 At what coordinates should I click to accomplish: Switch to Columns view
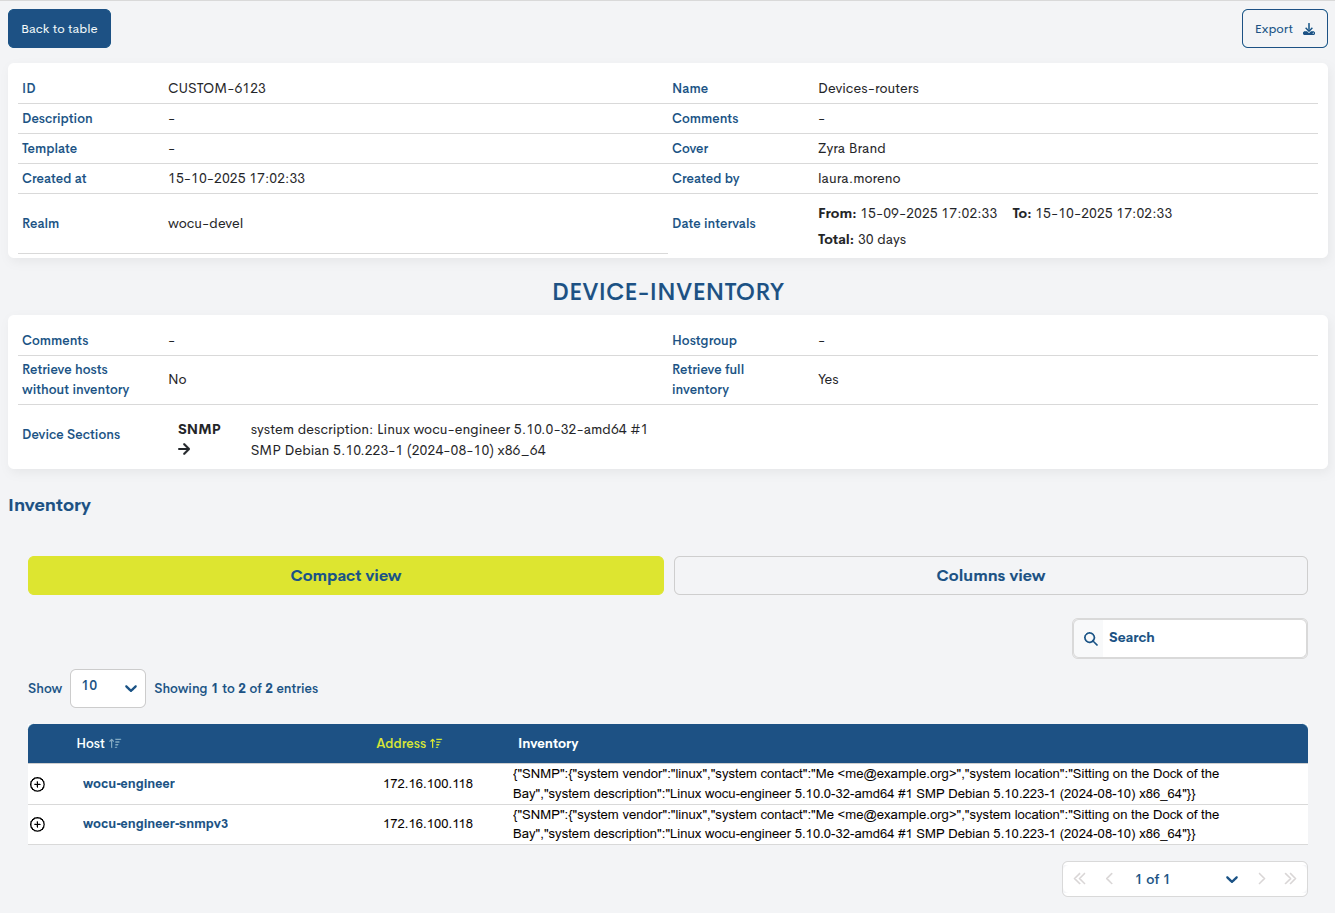coord(990,575)
